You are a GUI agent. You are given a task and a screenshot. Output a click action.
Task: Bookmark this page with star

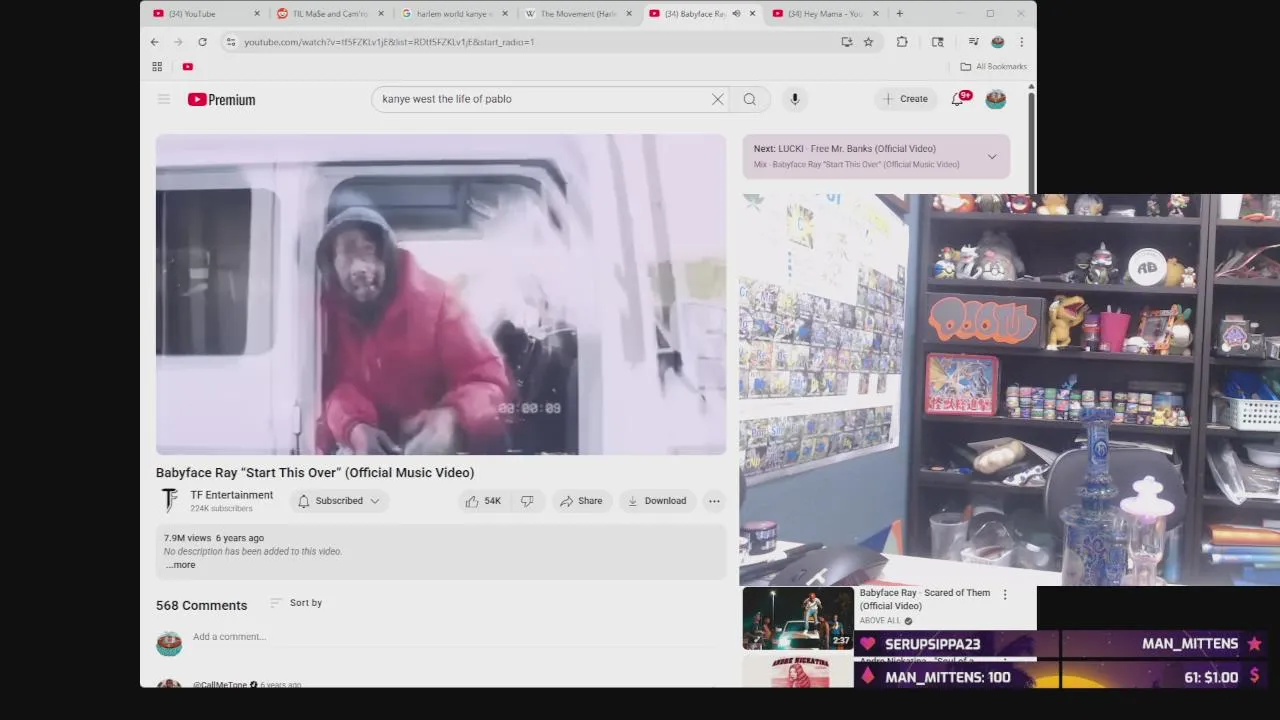click(x=868, y=42)
